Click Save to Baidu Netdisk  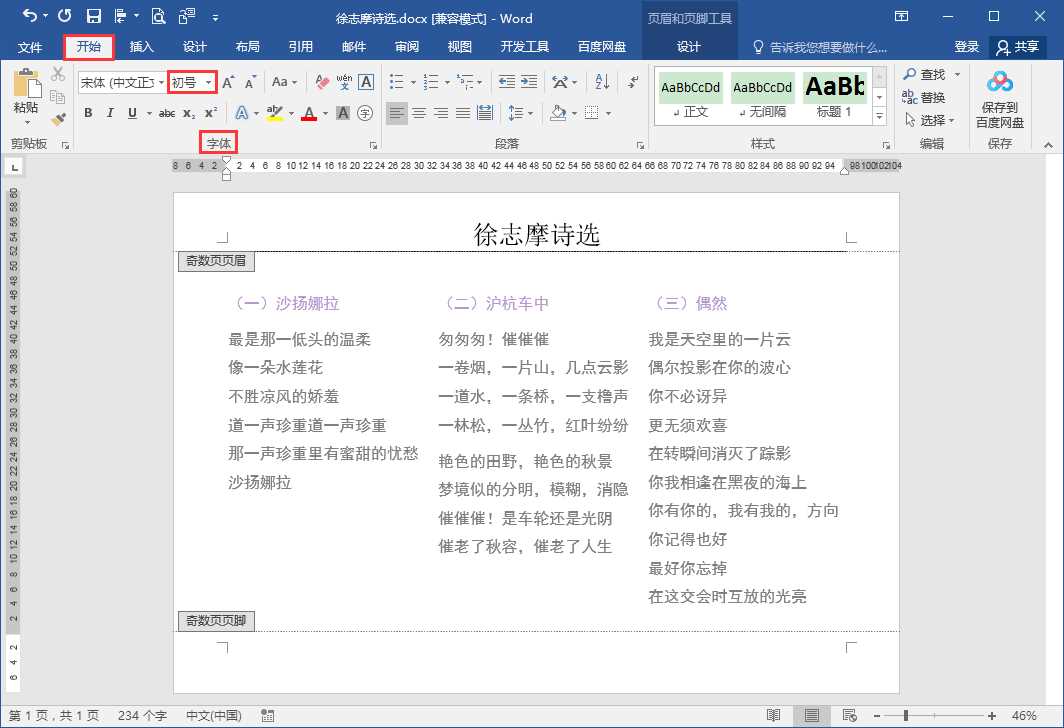point(999,97)
